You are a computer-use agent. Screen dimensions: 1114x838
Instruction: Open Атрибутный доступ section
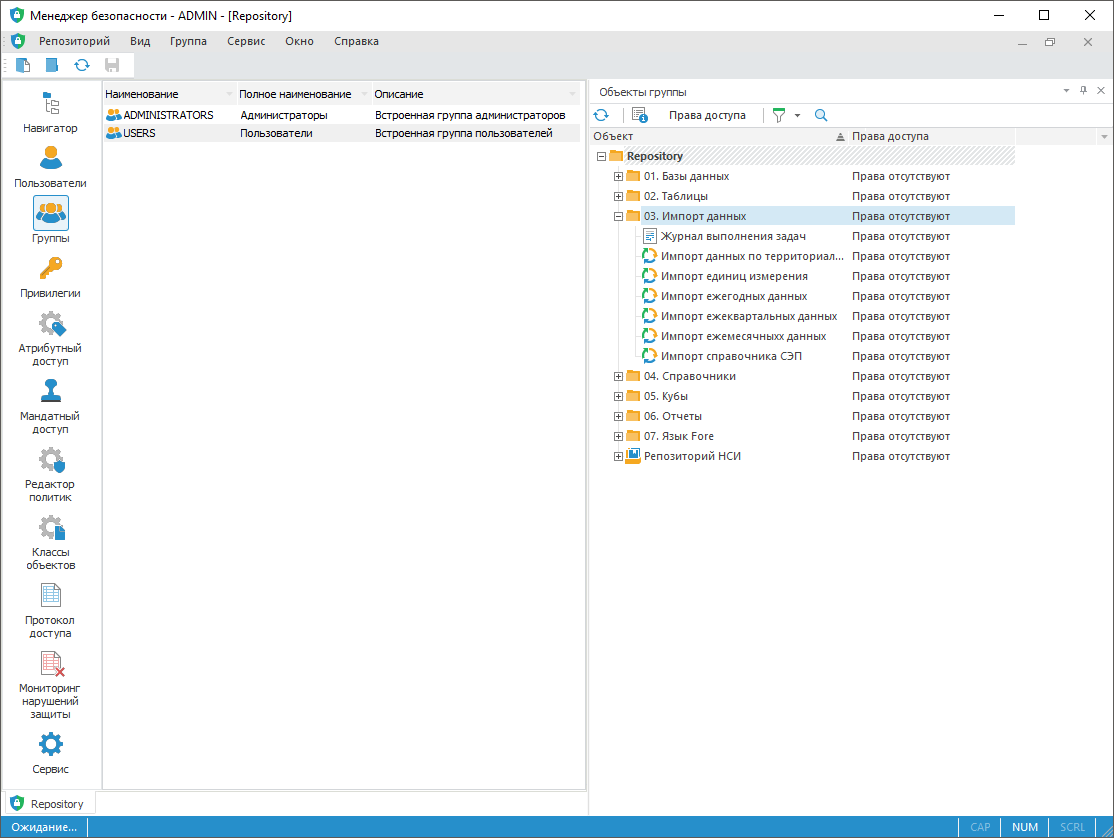pos(50,338)
